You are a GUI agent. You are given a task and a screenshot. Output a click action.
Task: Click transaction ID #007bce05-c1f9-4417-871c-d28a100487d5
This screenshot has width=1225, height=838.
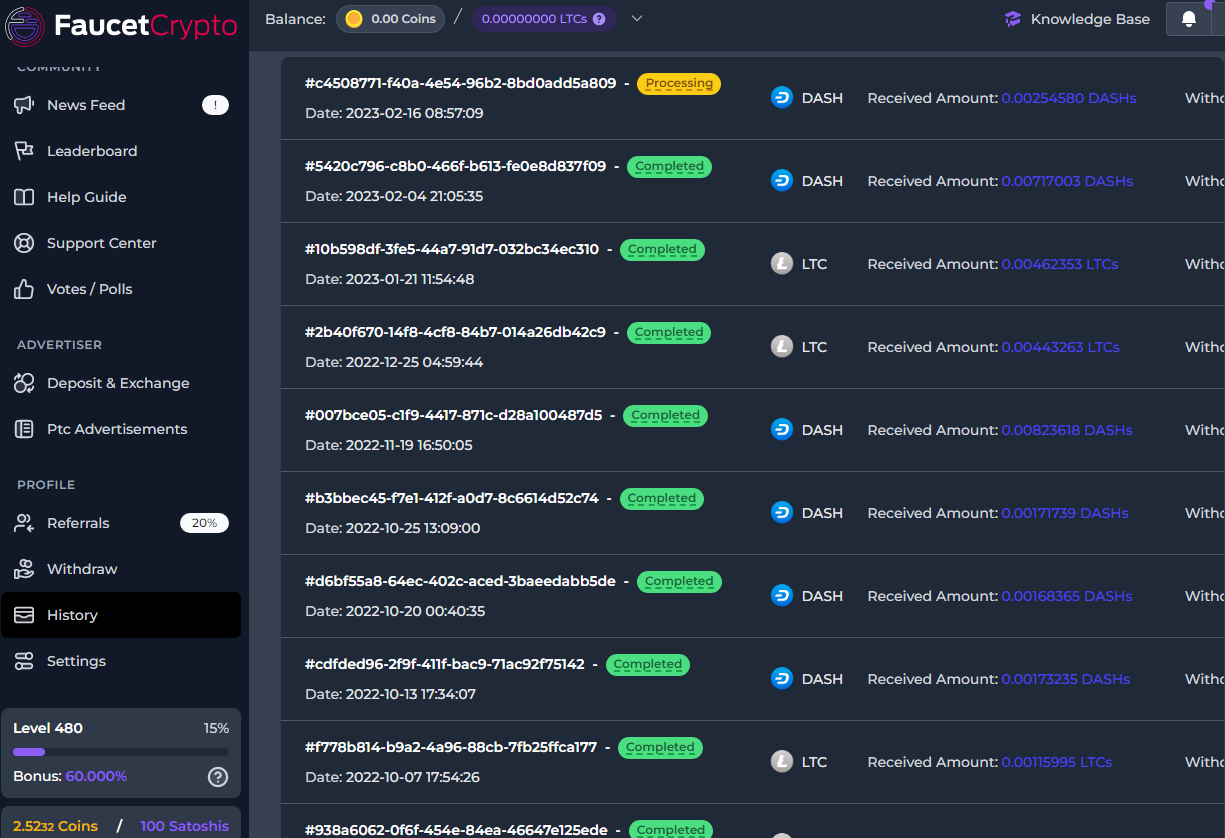click(x=454, y=415)
